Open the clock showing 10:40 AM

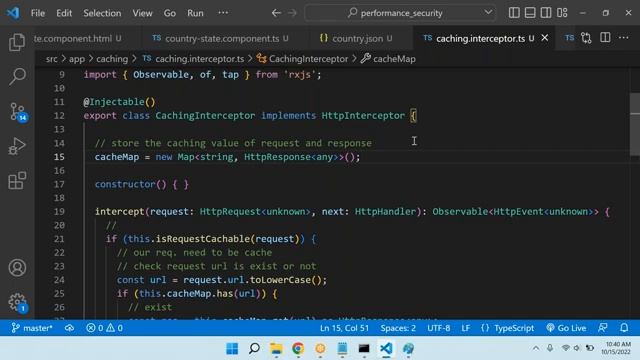[x=616, y=348]
